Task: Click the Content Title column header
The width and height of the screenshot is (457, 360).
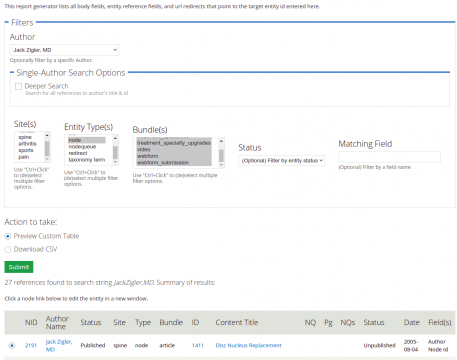Action: pos(237,322)
